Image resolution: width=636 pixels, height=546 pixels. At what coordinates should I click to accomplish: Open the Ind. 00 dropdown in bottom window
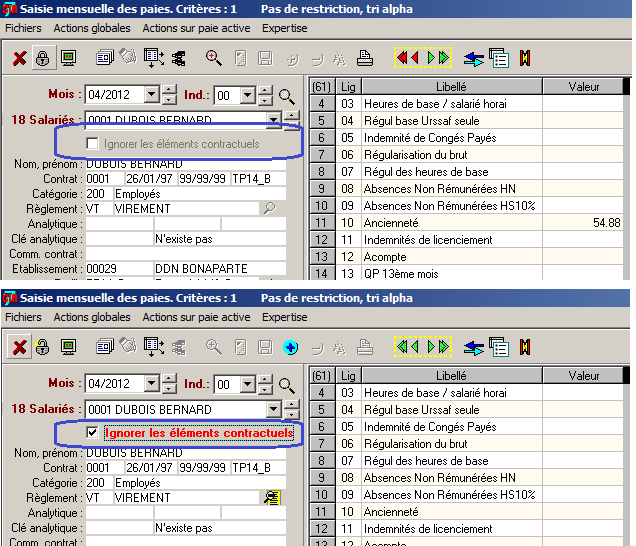(x=247, y=384)
